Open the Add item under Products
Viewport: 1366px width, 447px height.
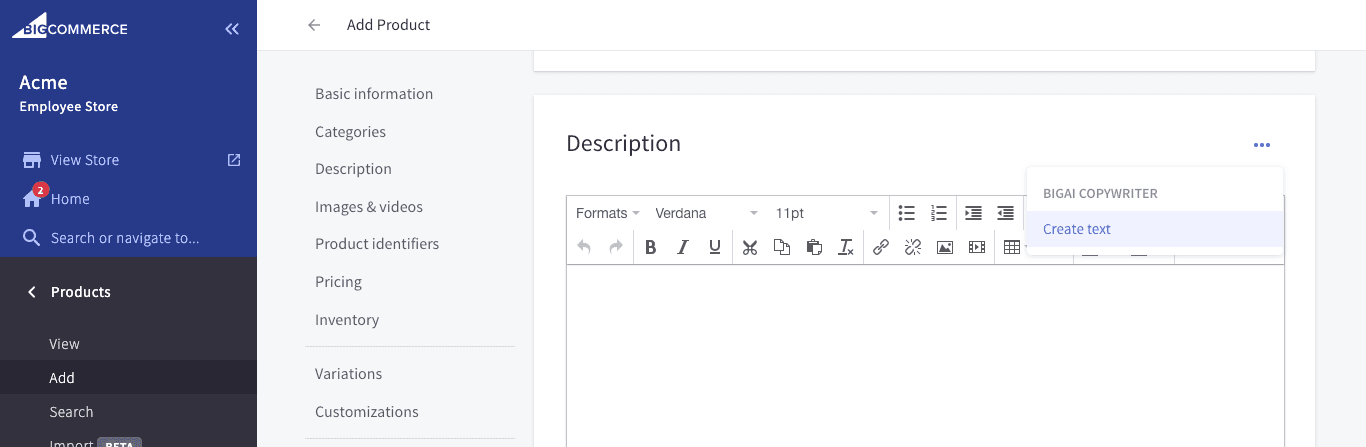pos(62,378)
